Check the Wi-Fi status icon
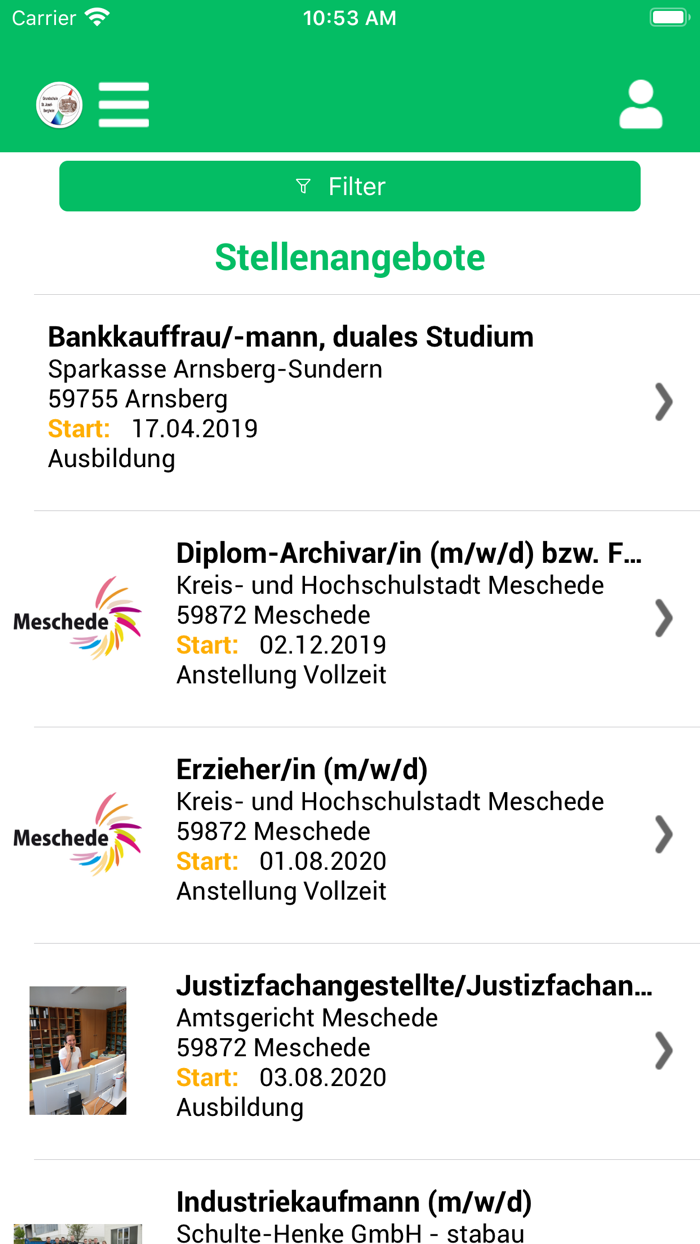The height and width of the screenshot is (1244, 700). click(x=97, y=18)
